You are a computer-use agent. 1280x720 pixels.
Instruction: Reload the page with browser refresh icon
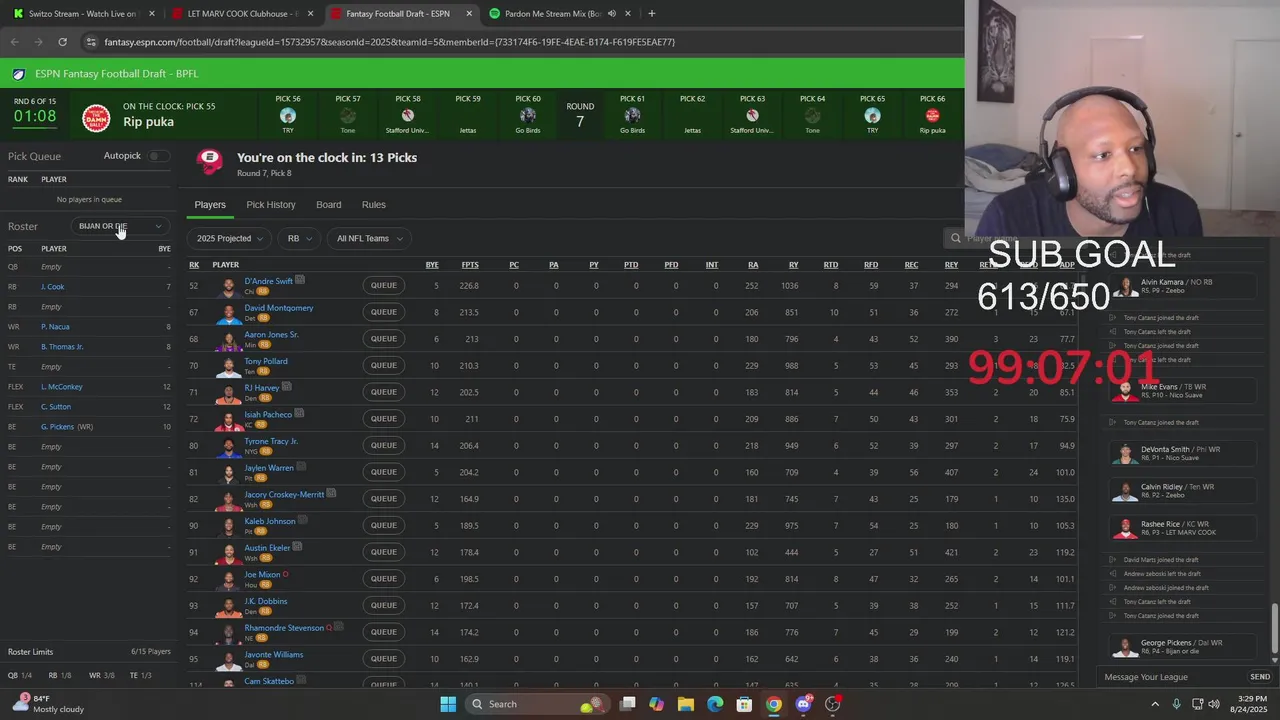pos(62,42)
